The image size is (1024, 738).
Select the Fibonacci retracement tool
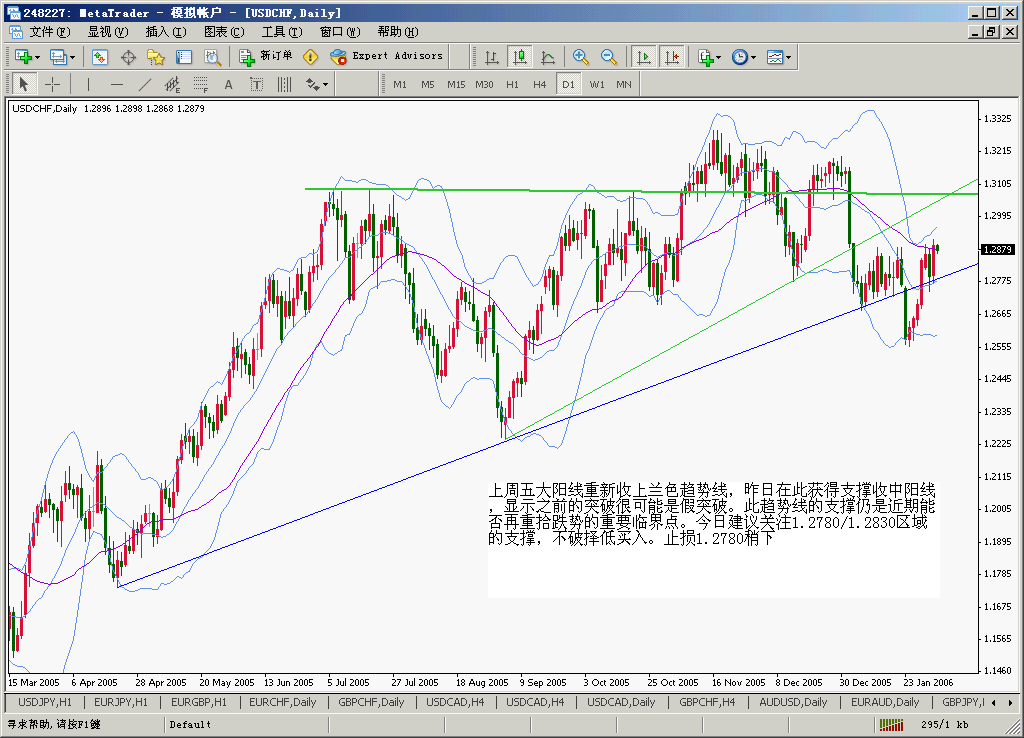pos(200,84)
